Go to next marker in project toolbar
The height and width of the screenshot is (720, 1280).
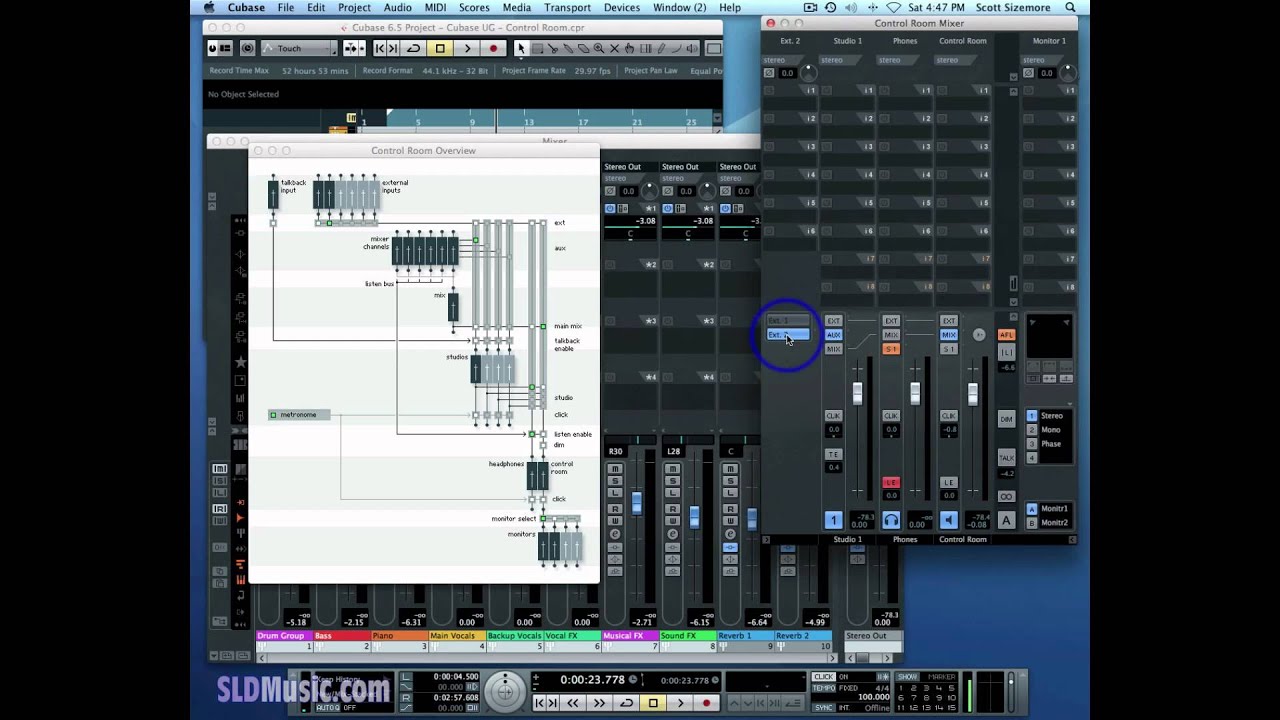coord(393,48)
